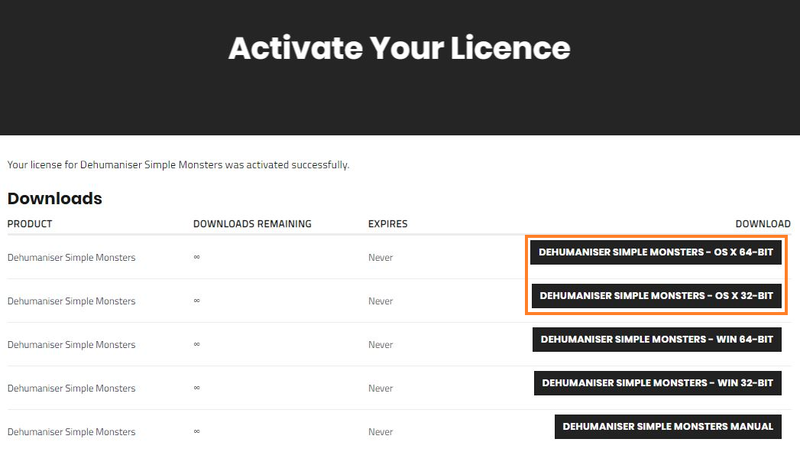Click the product name in the Manual row
Viewport: 800px width, 452px height.
click(71, 432)
